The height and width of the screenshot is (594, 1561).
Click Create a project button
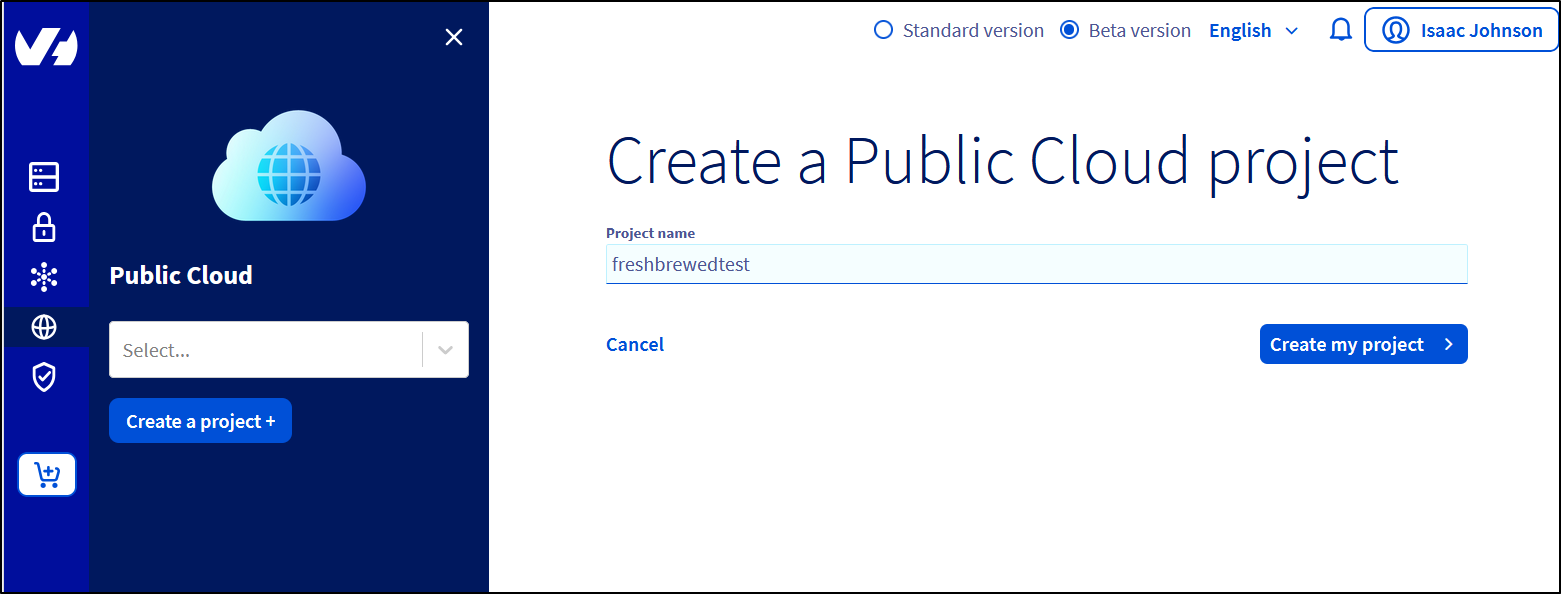[199, 420]
